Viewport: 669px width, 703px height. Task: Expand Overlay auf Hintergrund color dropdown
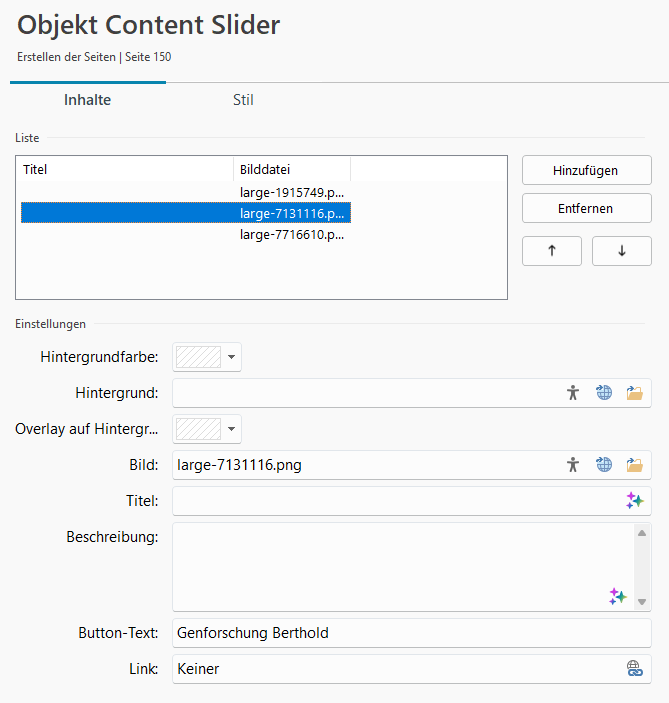231,429
